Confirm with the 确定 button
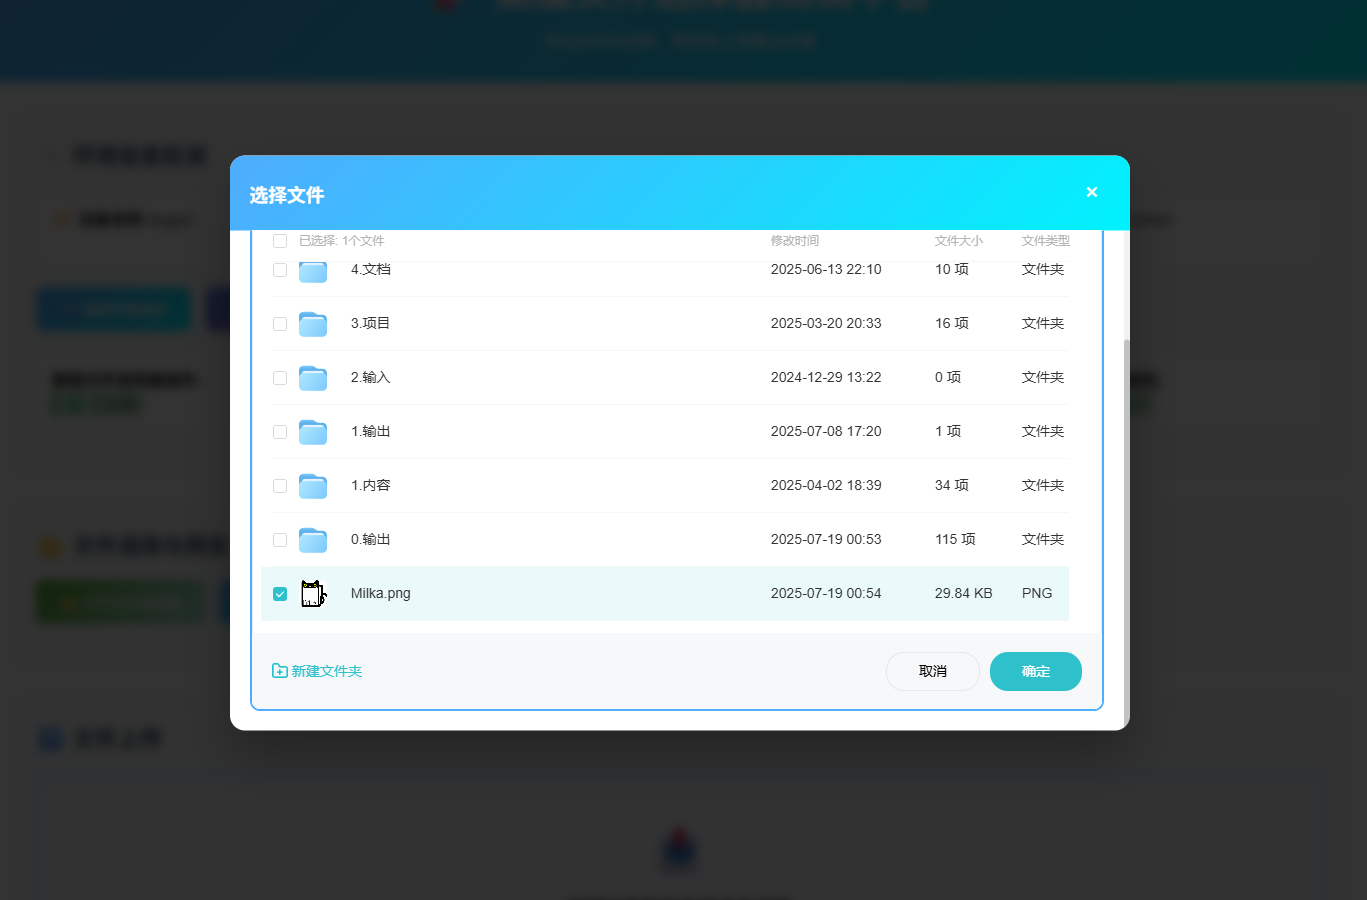Viewport: 1367px width, 900px height. (x=1036, y=671)
